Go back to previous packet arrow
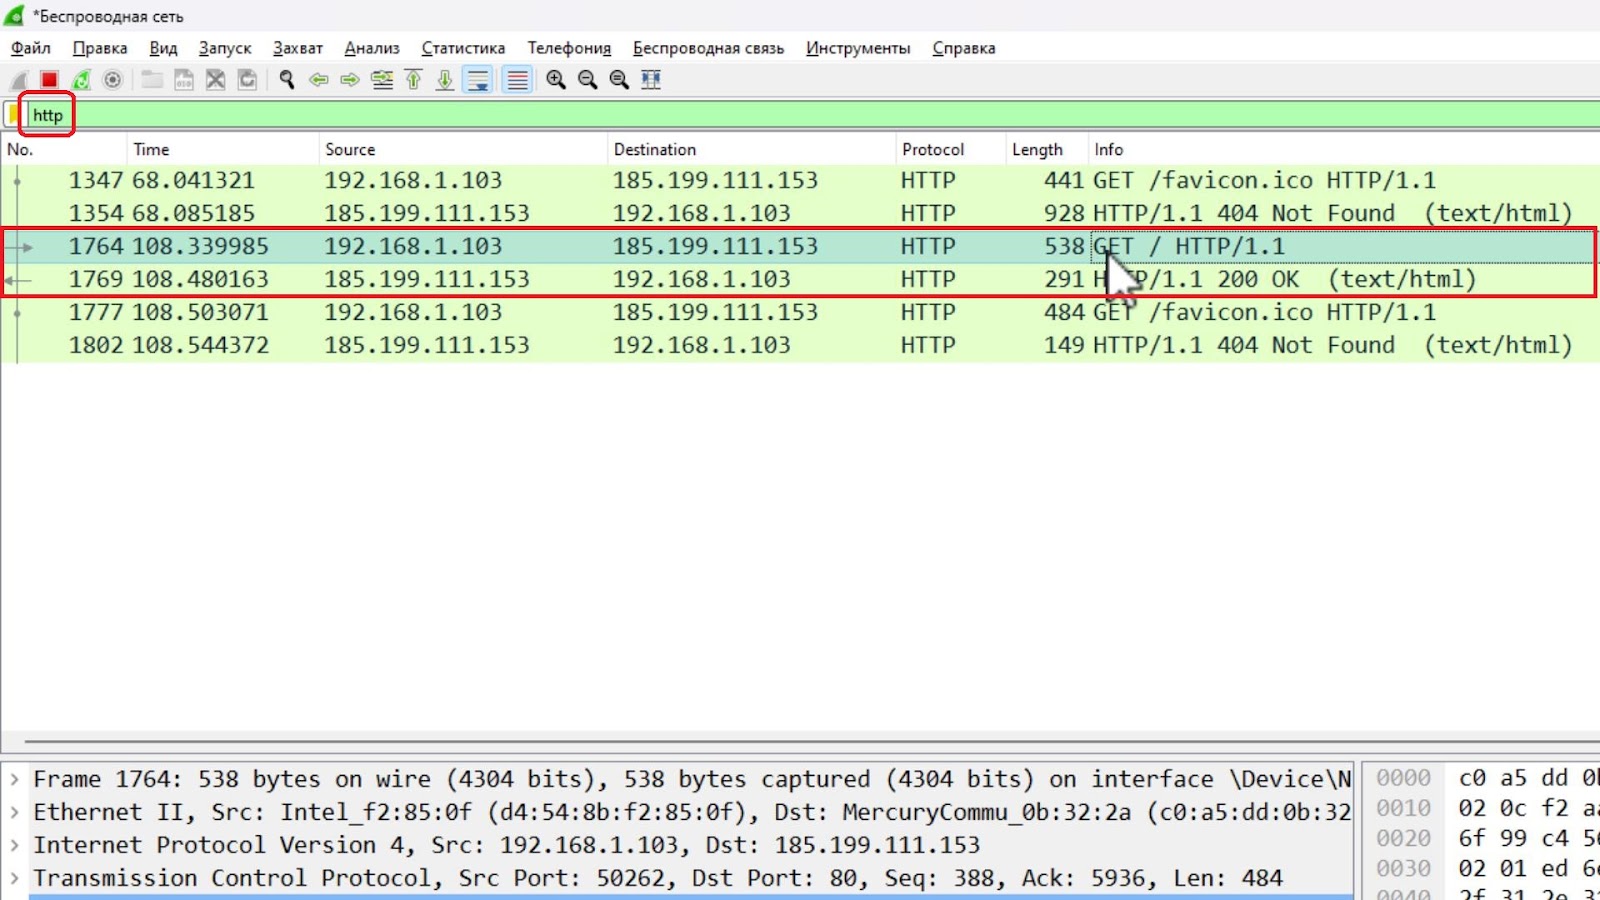The width and height of the screenshot is (1600, 900). tap(319, 80)
